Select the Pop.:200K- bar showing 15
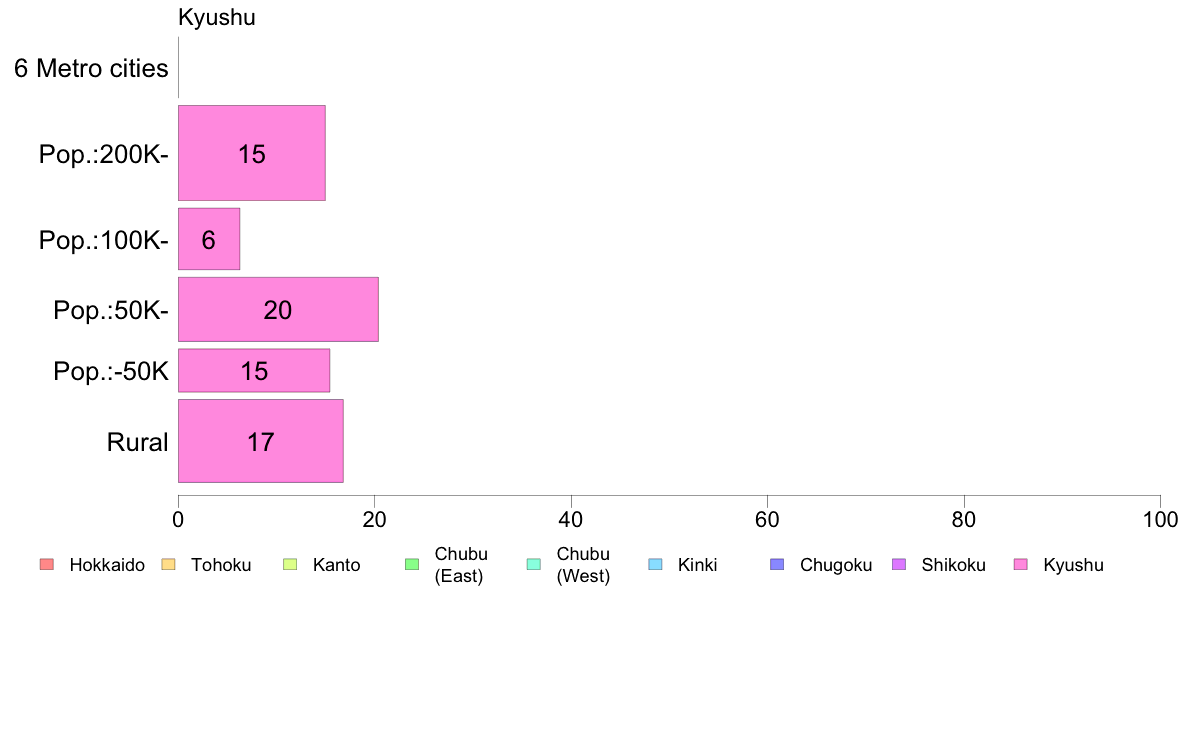This screenshot has width=1188, height=736. click(252, 153)
